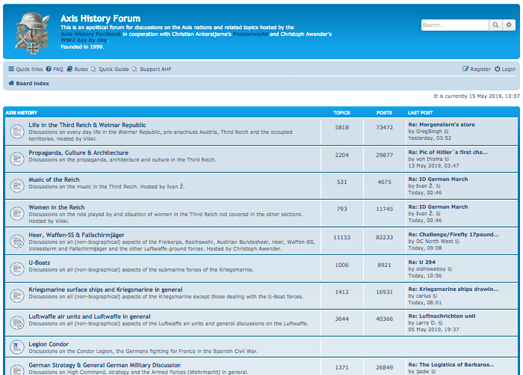523x375 pixels.
Task: Click the forum icon beside Luftwaffe air units
Action: tap(17, 322)
